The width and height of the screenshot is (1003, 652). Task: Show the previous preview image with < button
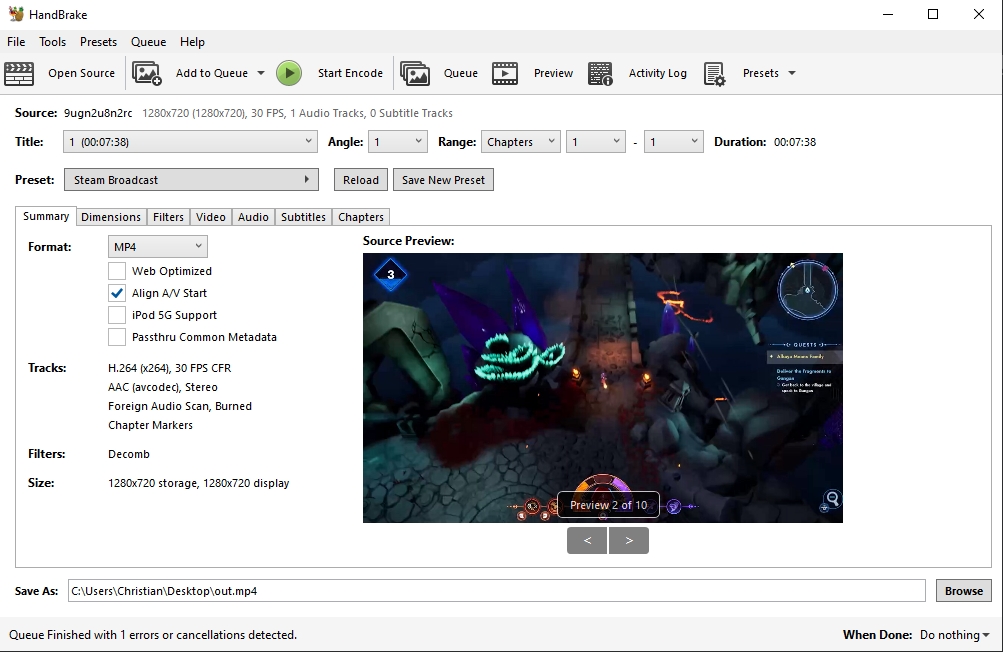[587, 541]
